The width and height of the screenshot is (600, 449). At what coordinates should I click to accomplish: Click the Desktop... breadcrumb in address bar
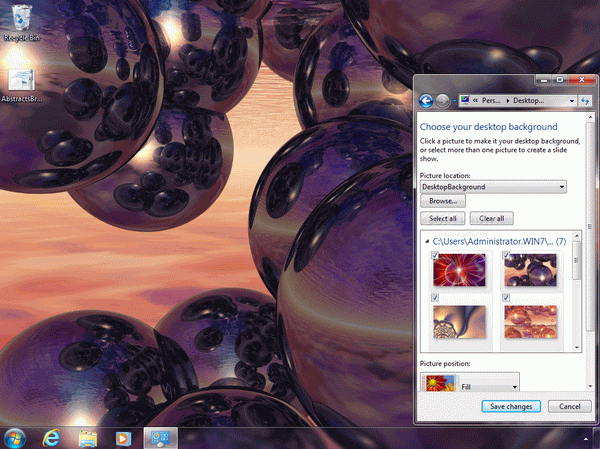(528, 101)
